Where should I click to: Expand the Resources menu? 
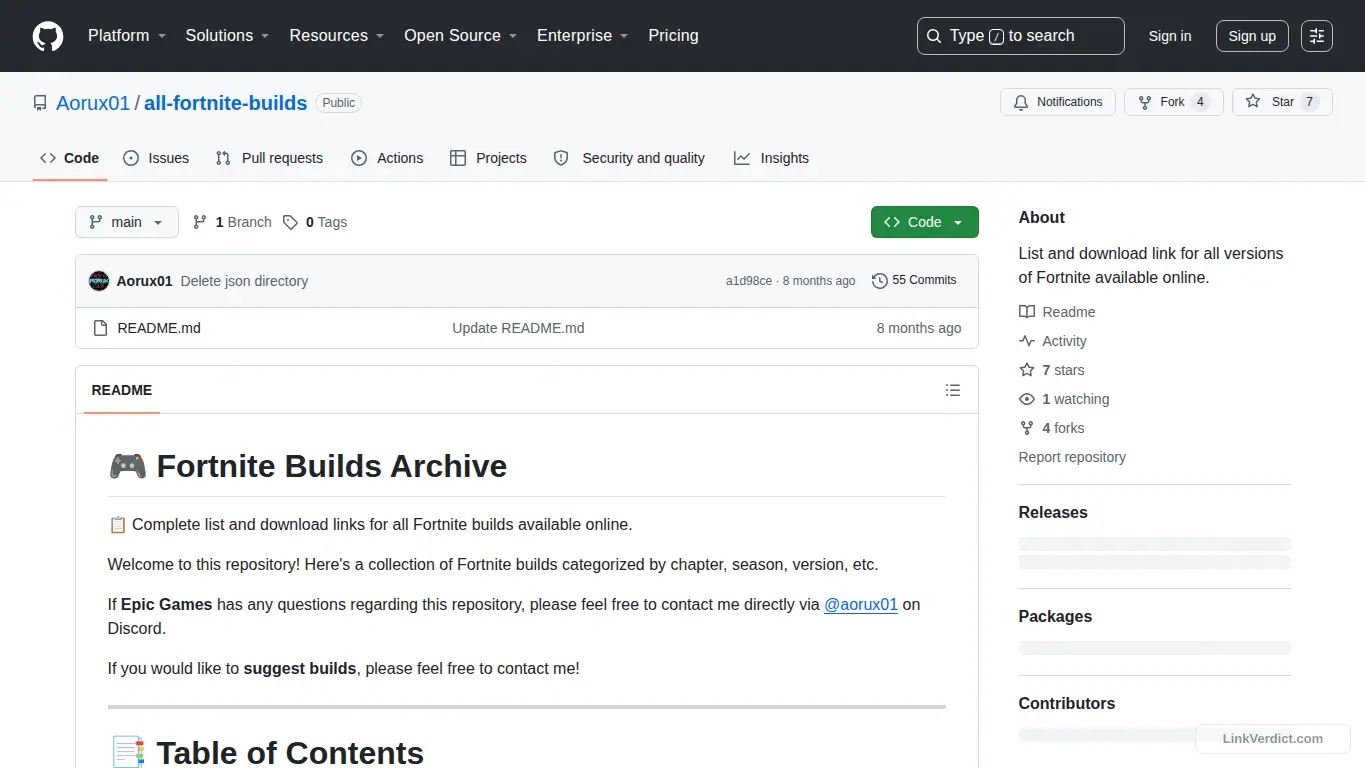337,35
